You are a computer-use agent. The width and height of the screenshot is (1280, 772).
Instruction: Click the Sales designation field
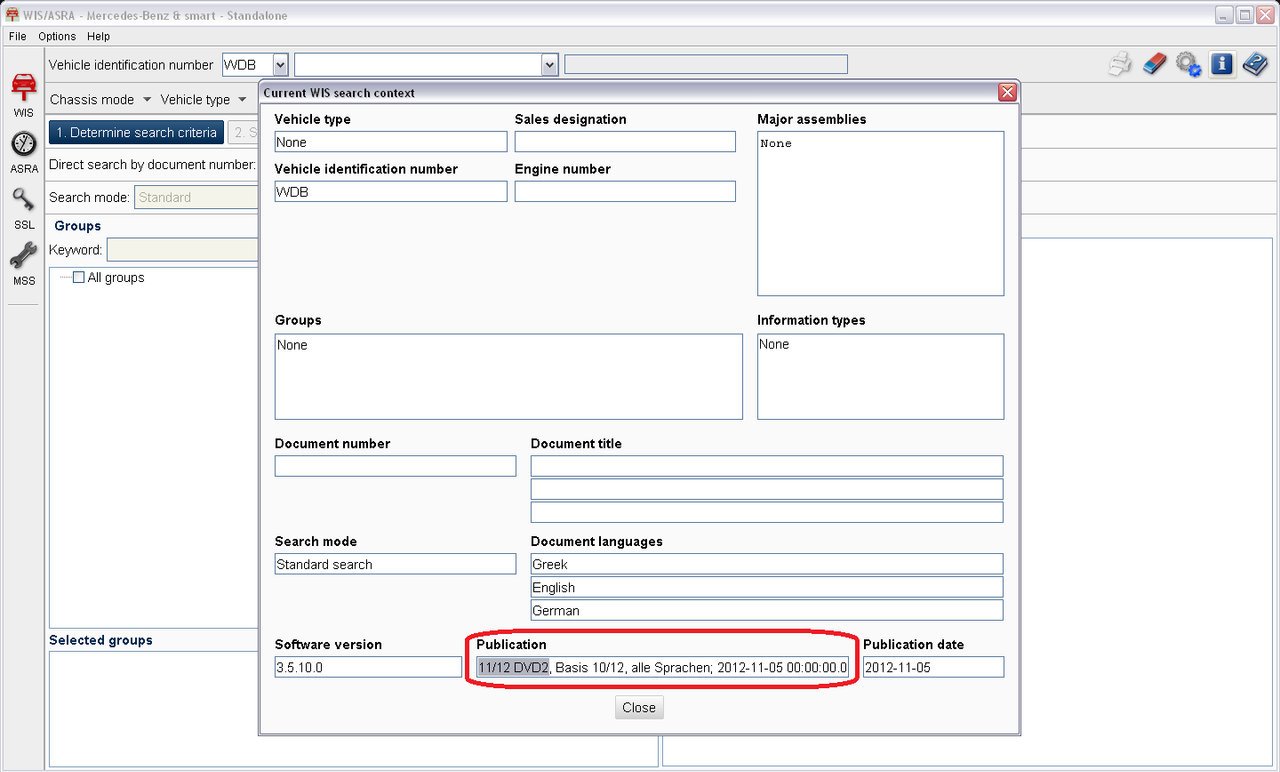[x=625, y=142]
